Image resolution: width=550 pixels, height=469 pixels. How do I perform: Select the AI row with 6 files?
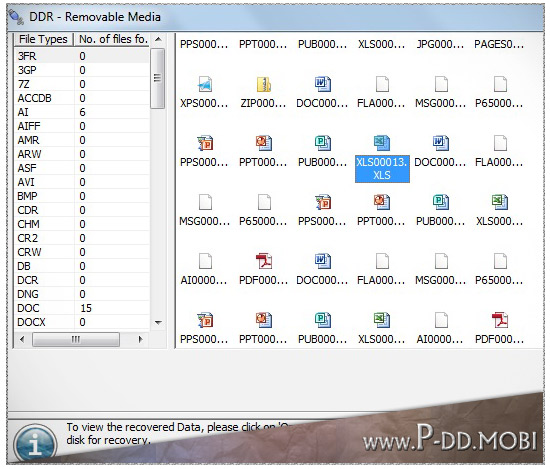click(82, 112)
